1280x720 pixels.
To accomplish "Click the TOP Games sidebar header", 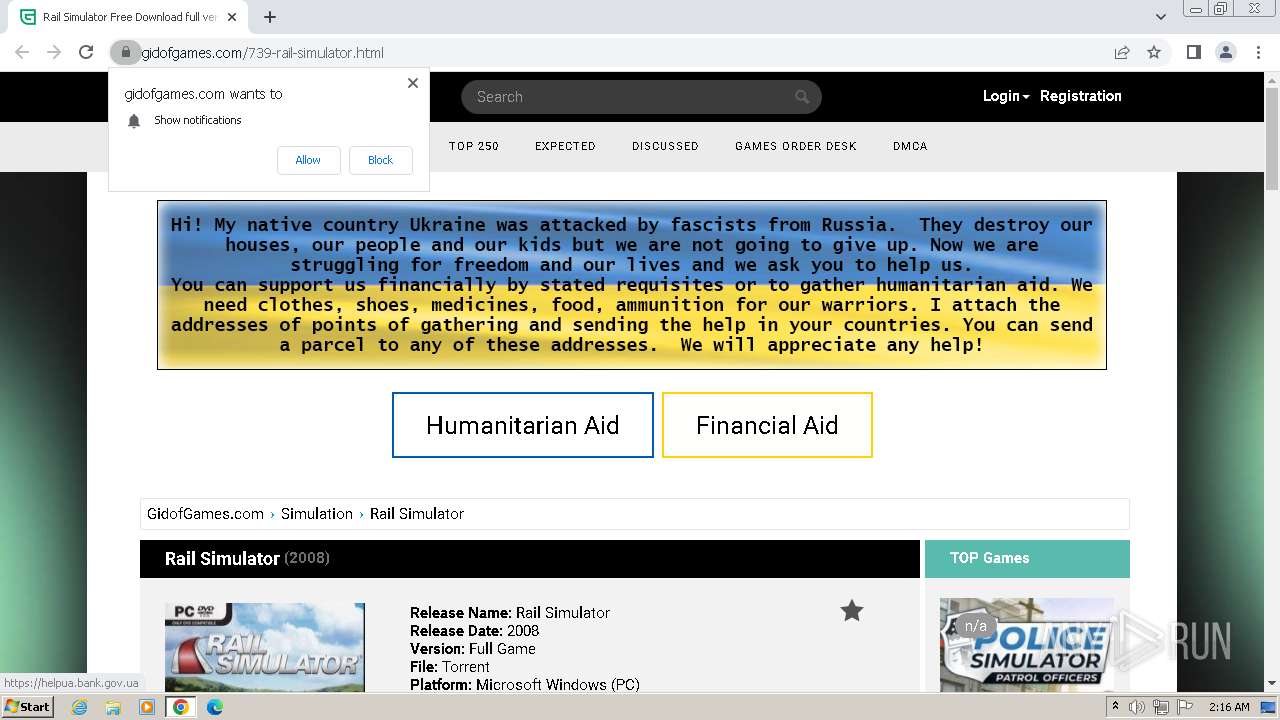I will coord(1027,559).
